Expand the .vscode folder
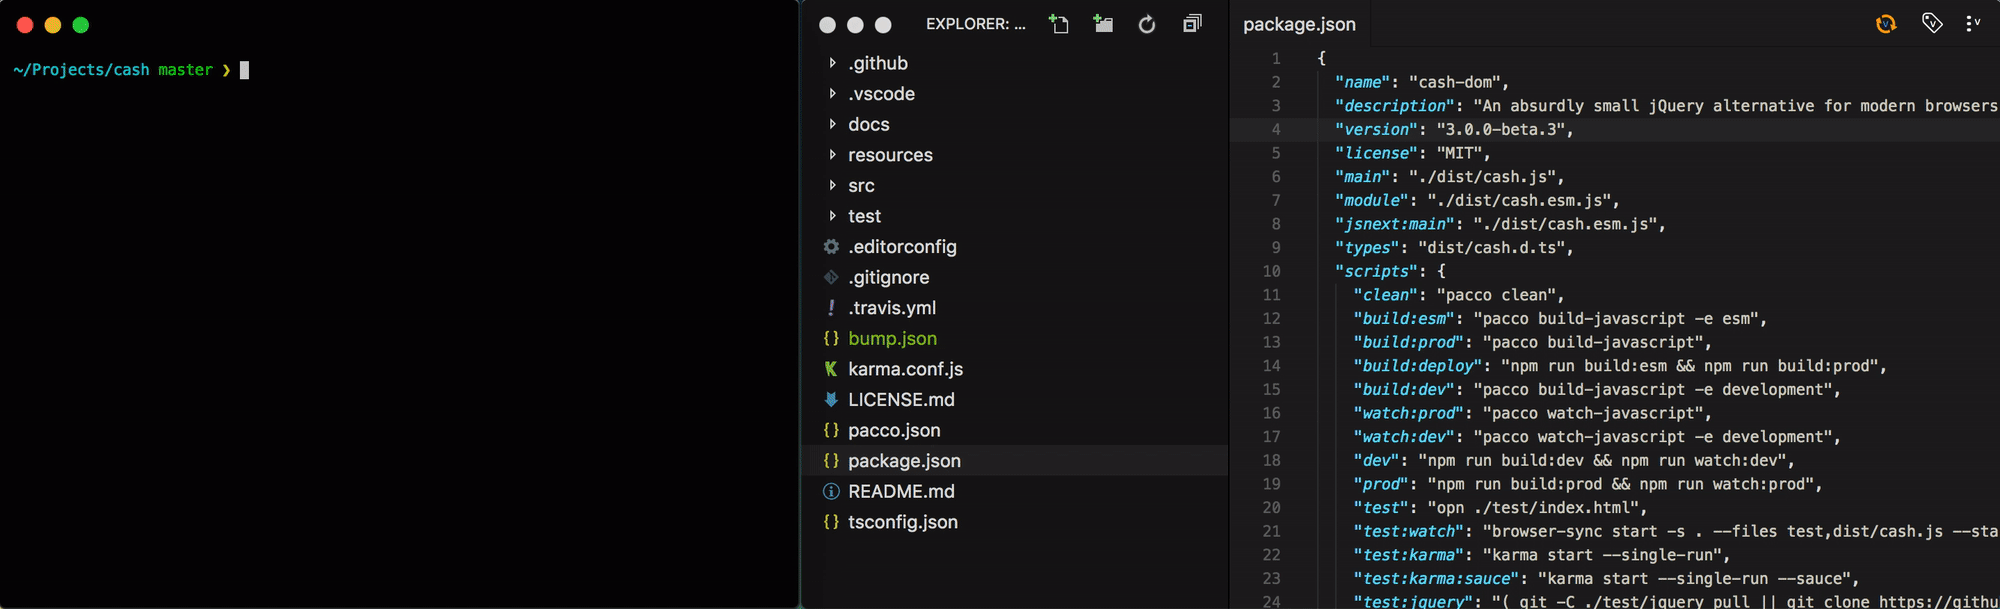 (1015, 94)
